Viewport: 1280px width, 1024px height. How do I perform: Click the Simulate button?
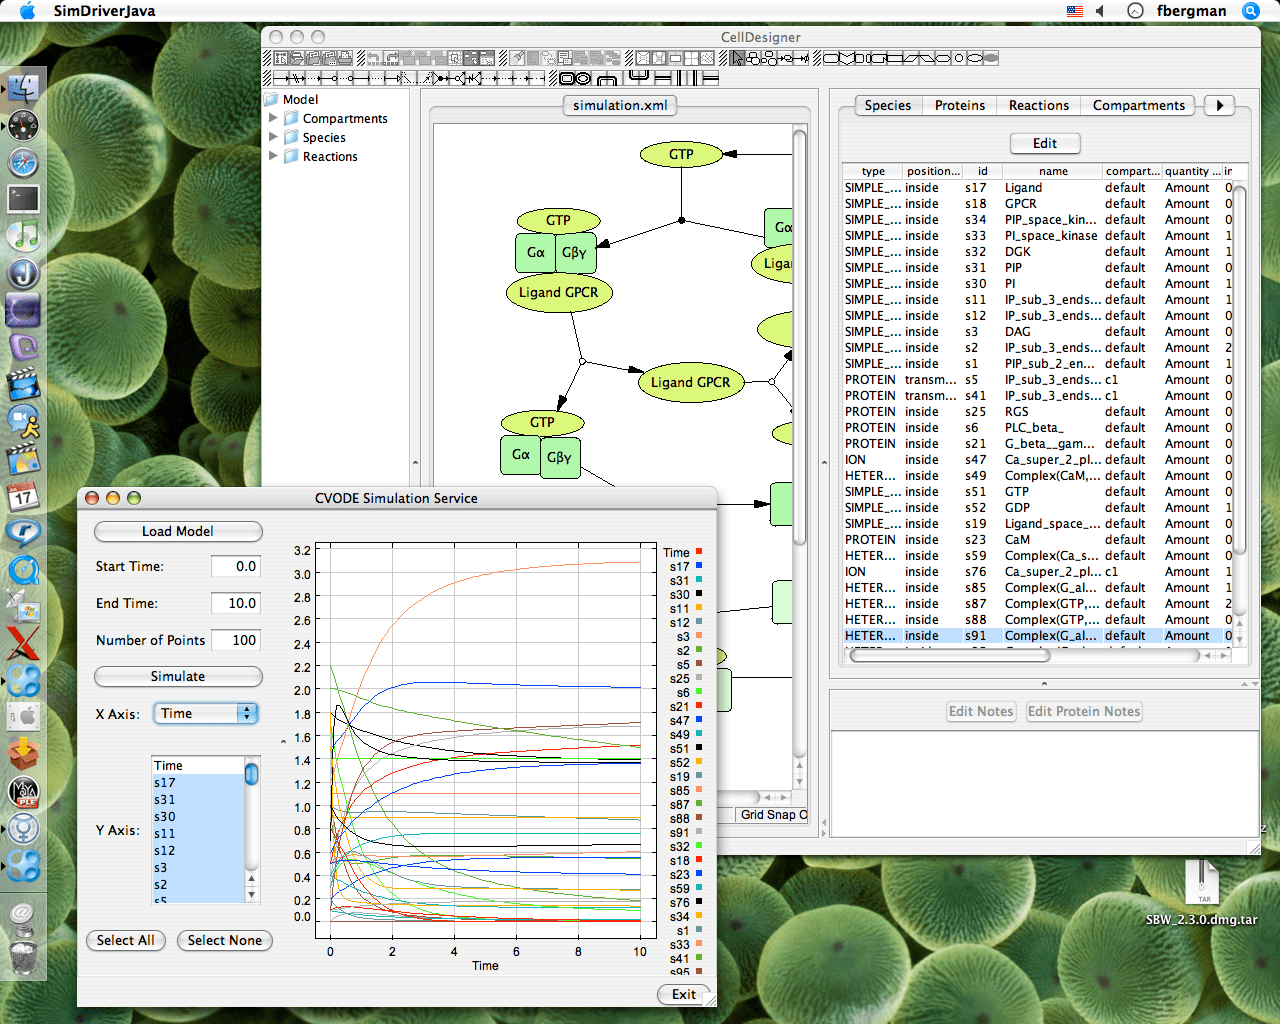click(x=178, y=676)
